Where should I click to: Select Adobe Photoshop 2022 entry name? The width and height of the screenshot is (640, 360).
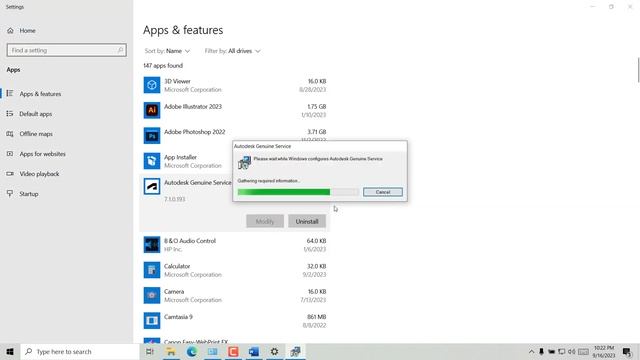click(195, 132)
